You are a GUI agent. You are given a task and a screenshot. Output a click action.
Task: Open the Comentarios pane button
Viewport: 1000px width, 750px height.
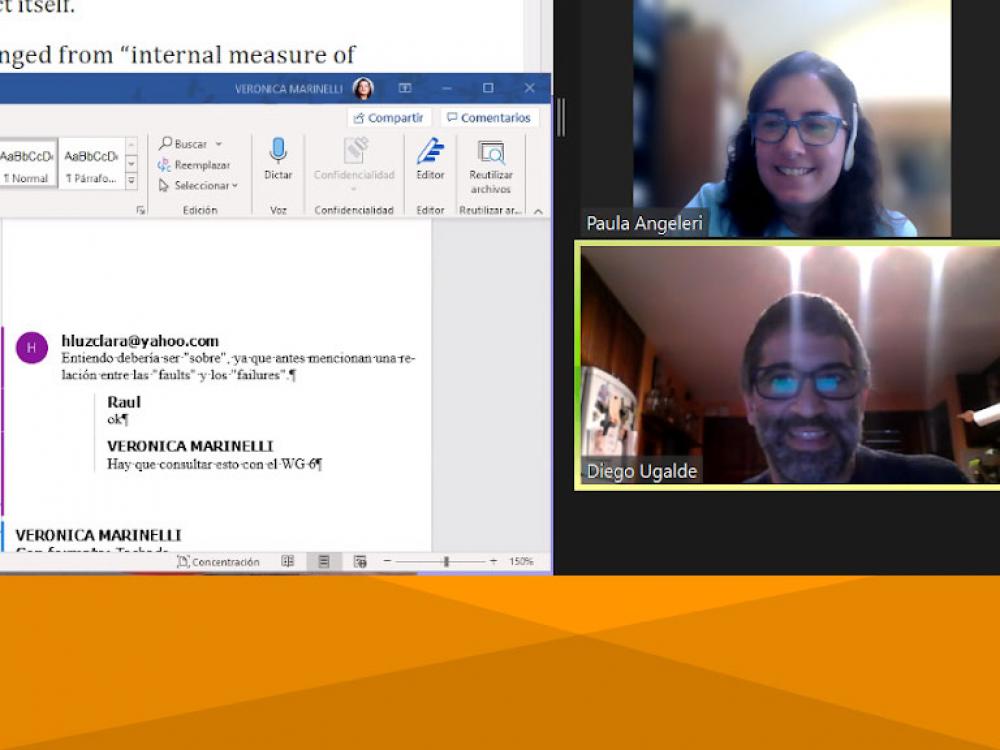(488, 118)
